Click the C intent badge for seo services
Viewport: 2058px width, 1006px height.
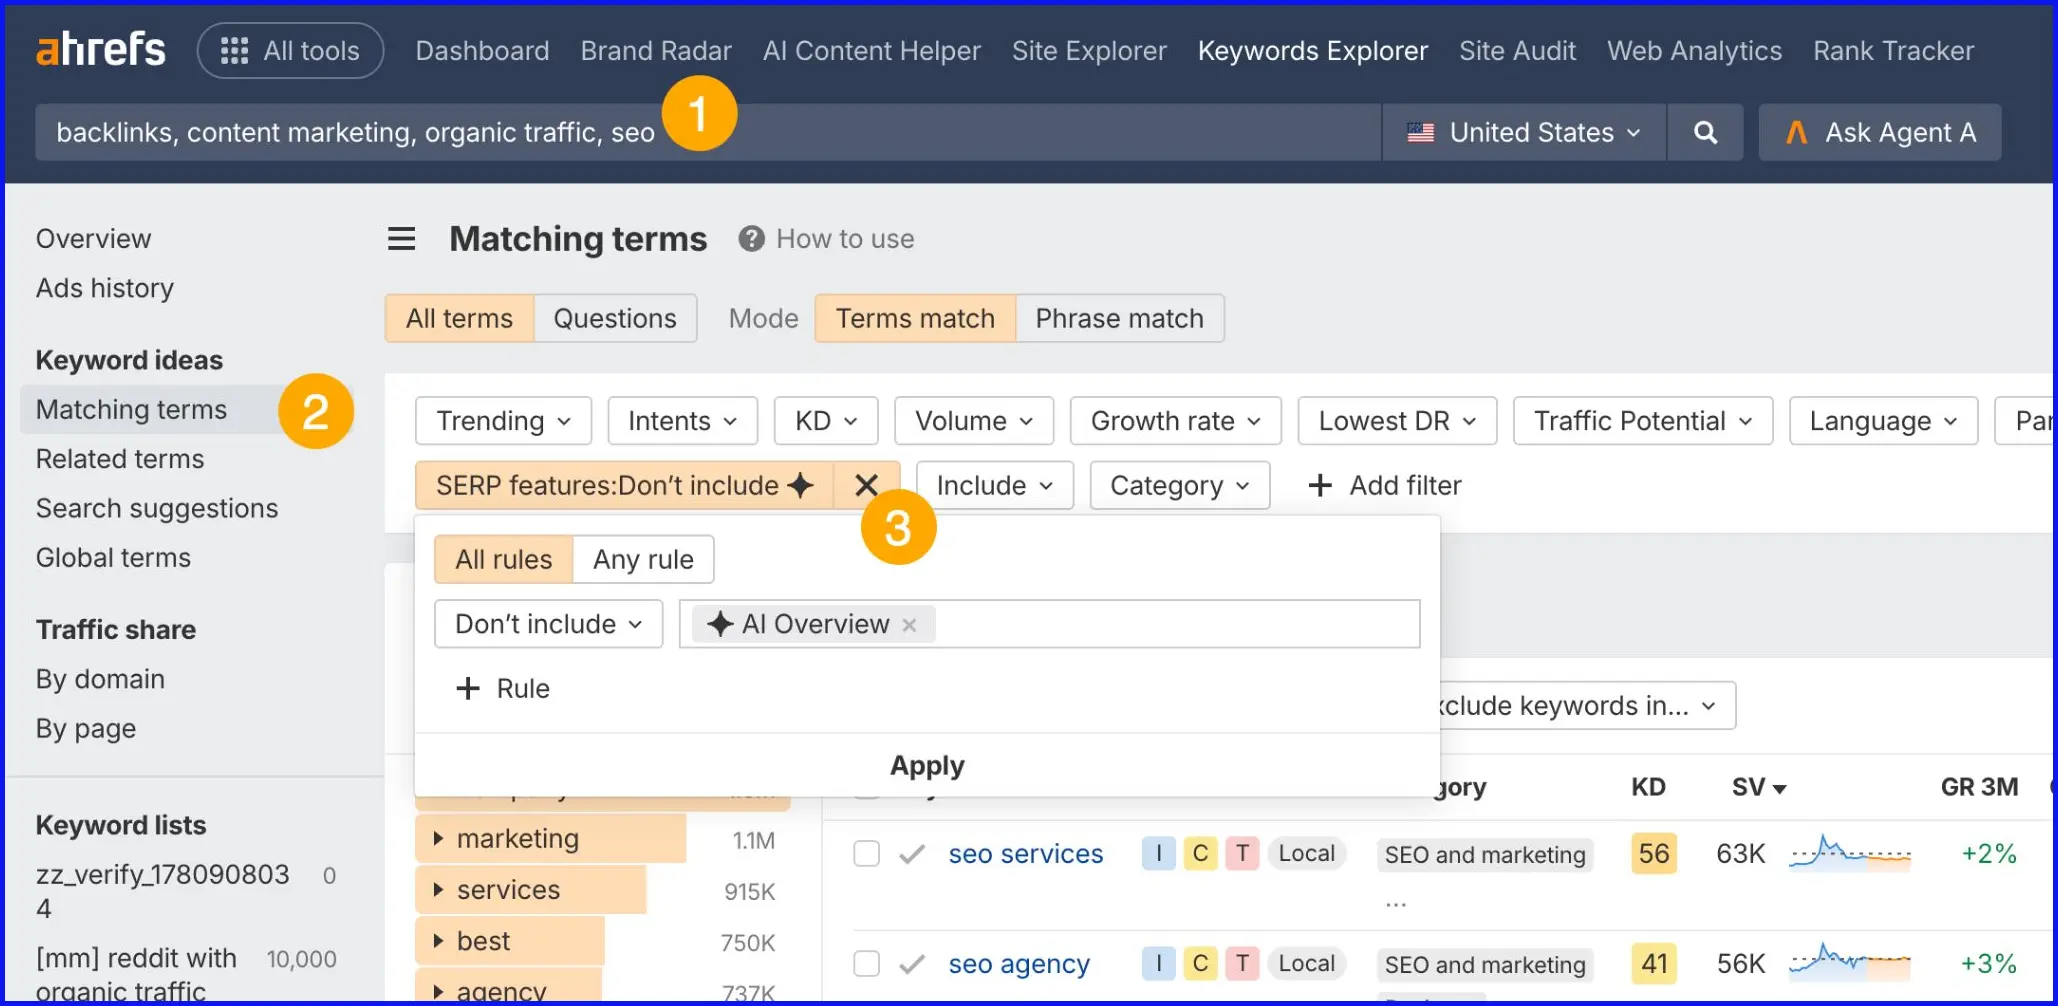1200,853
